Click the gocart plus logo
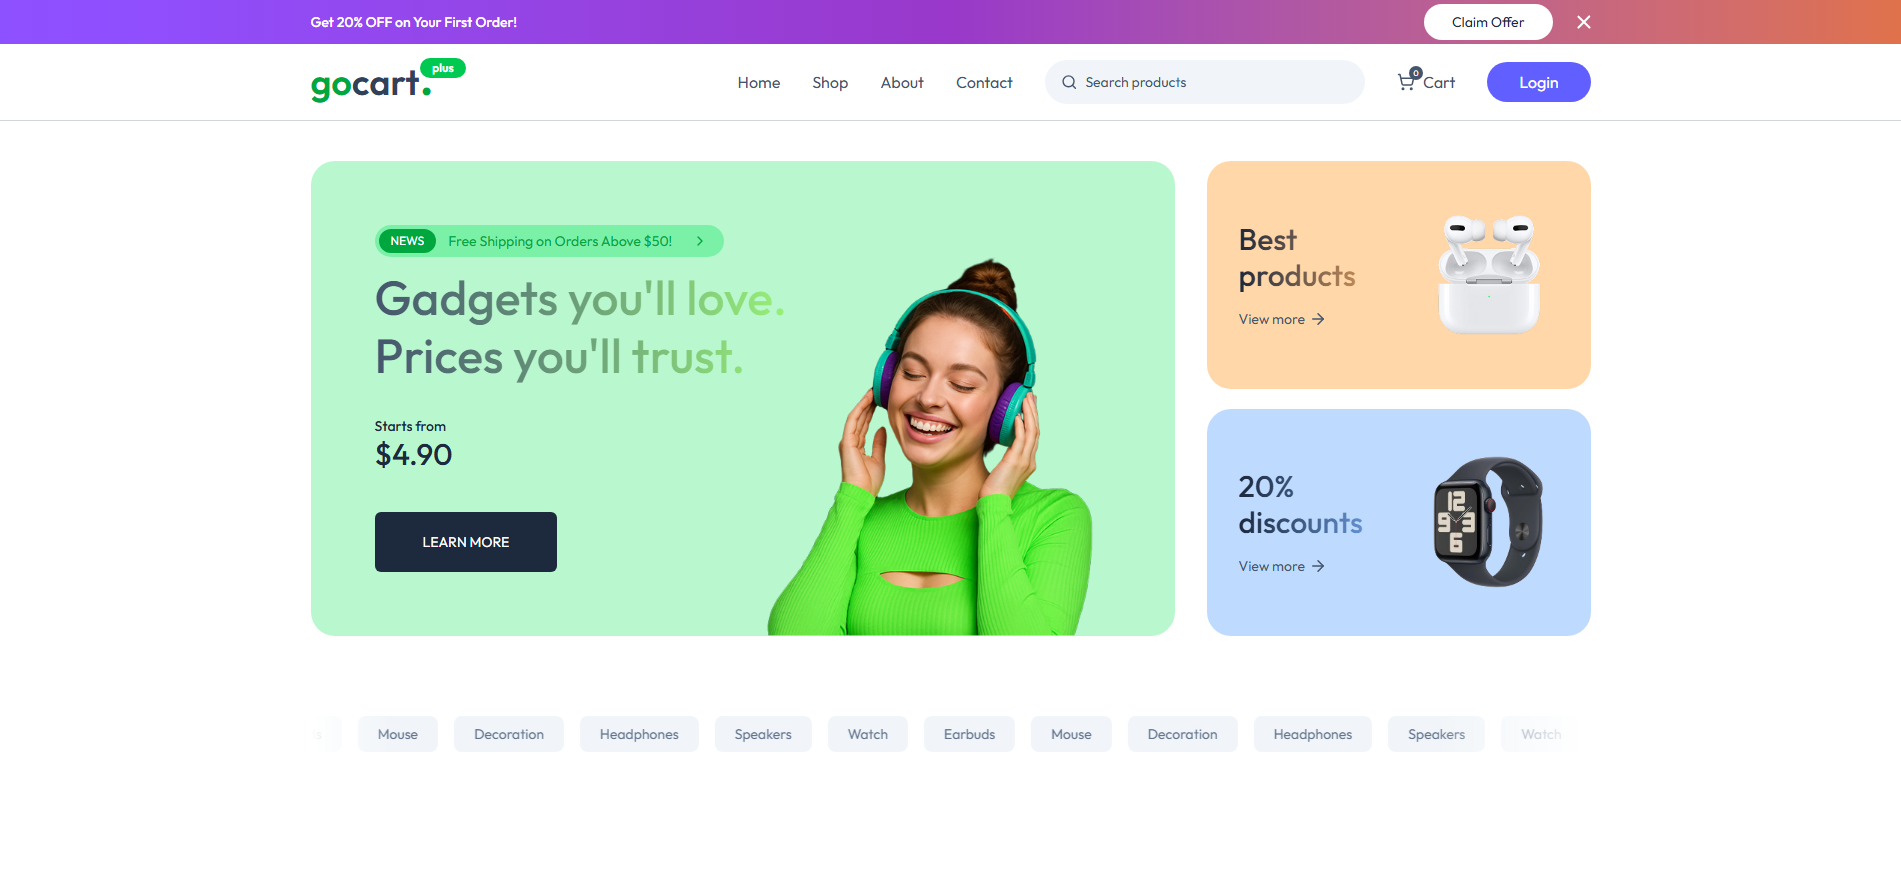 click(x=388, y=81)
